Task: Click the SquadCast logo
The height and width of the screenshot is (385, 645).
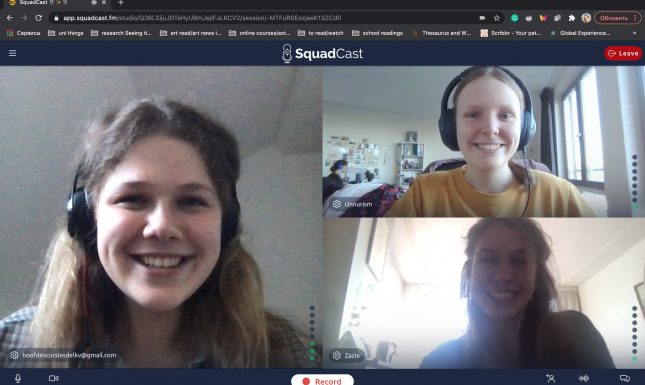Action: tap(322, 53)
